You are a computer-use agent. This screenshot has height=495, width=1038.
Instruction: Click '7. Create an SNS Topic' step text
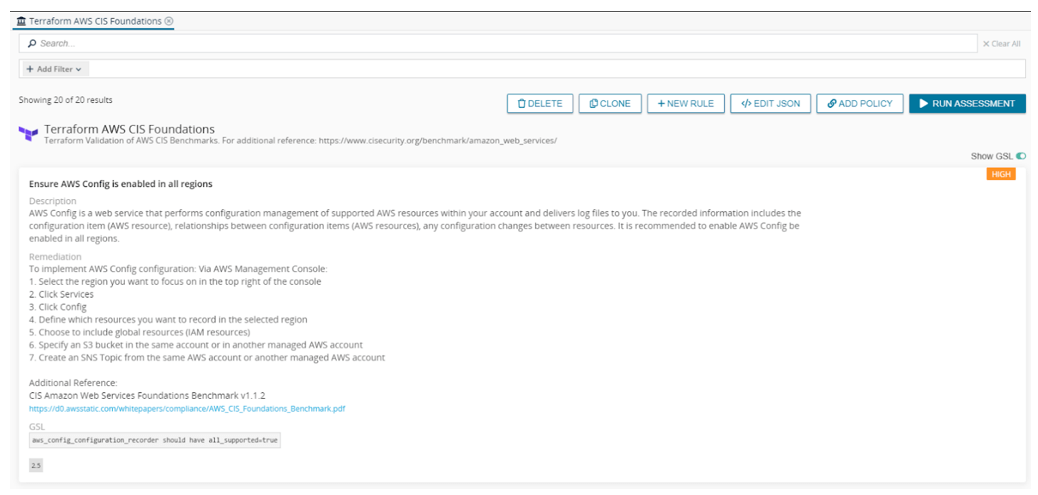[207, 357]
